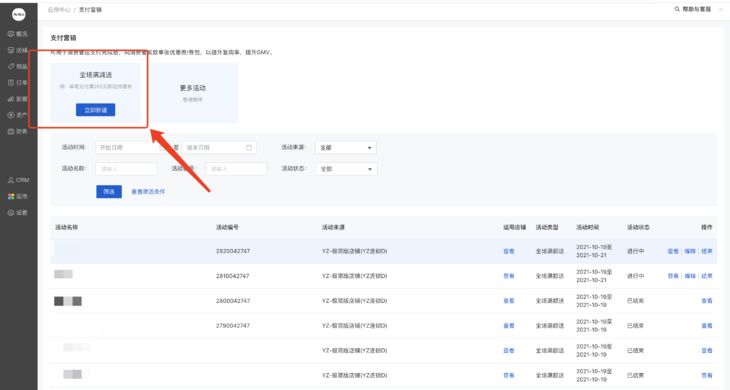Viewport: 730px width, 390px height.
Task: Open the 财务 finance sidebar item
Action: pos(18,131)
